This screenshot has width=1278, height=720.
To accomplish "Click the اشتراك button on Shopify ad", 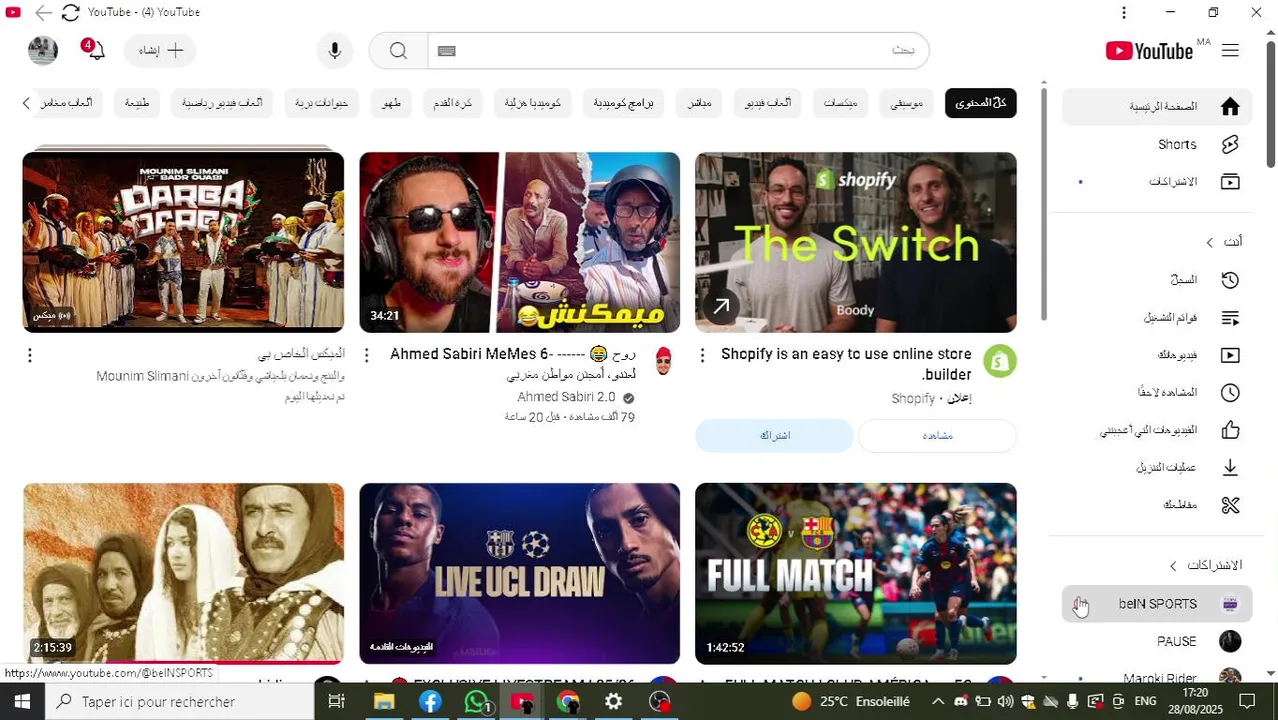I will (x=775, y=436).
